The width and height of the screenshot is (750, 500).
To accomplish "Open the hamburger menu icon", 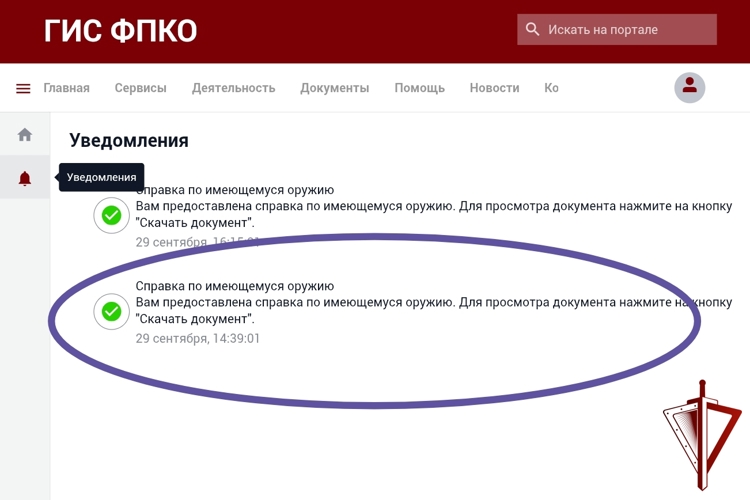I will coord(23,89).
